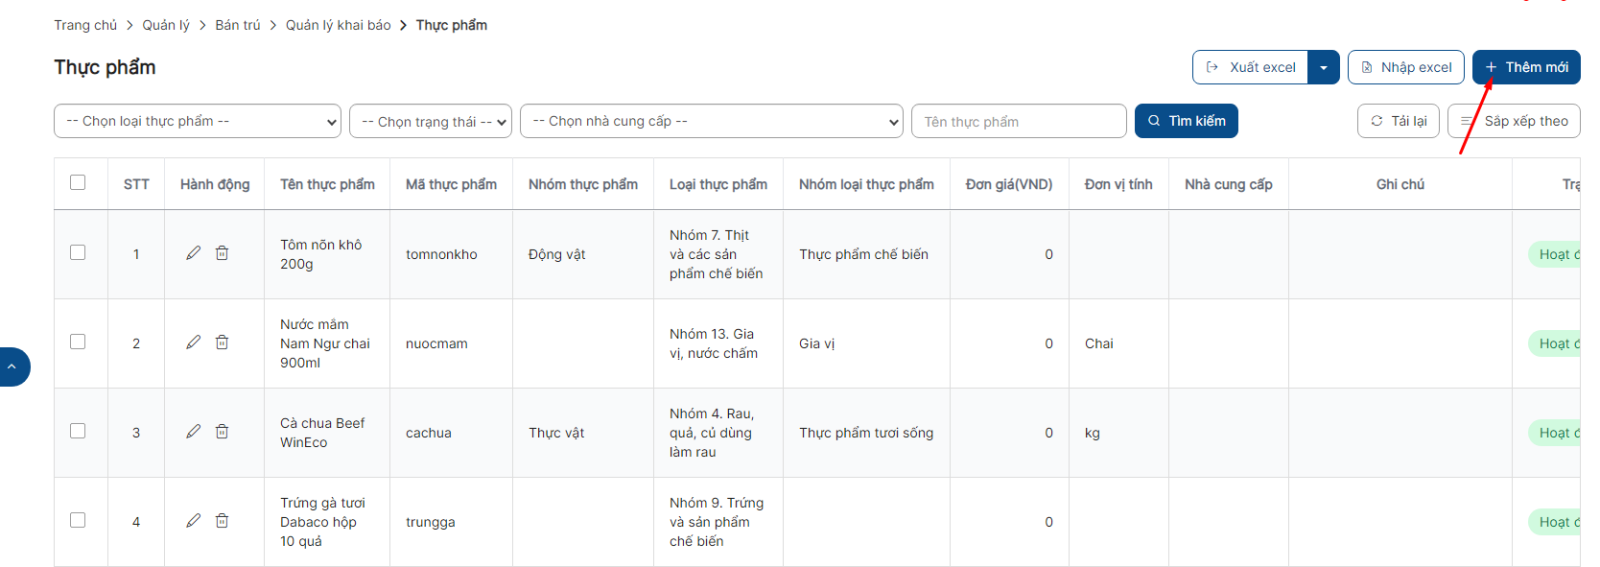The image size is (1600, 567).
Task: Delete the Tôm nõn khô 200g row
Action: point(222,253)
